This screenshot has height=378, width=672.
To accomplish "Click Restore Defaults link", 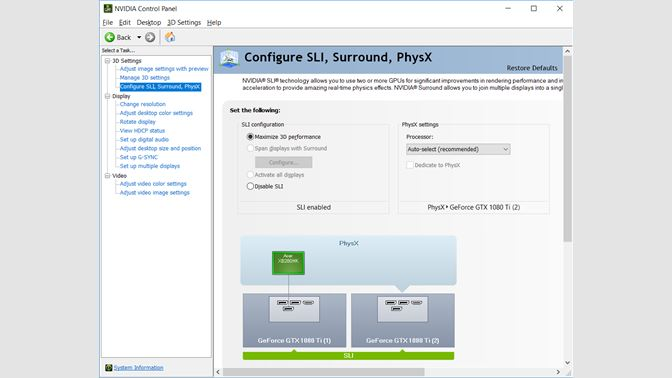I will coord(532,68).
